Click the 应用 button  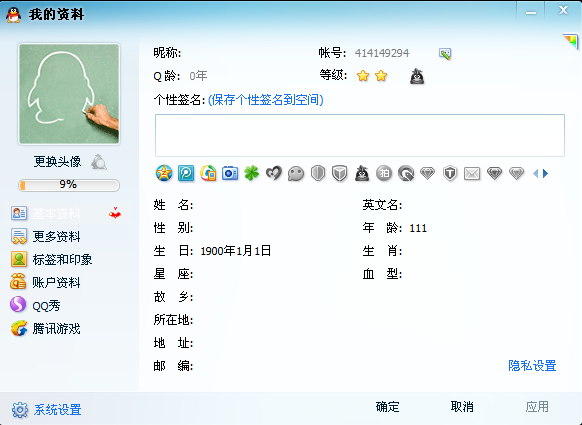(537, 407)
